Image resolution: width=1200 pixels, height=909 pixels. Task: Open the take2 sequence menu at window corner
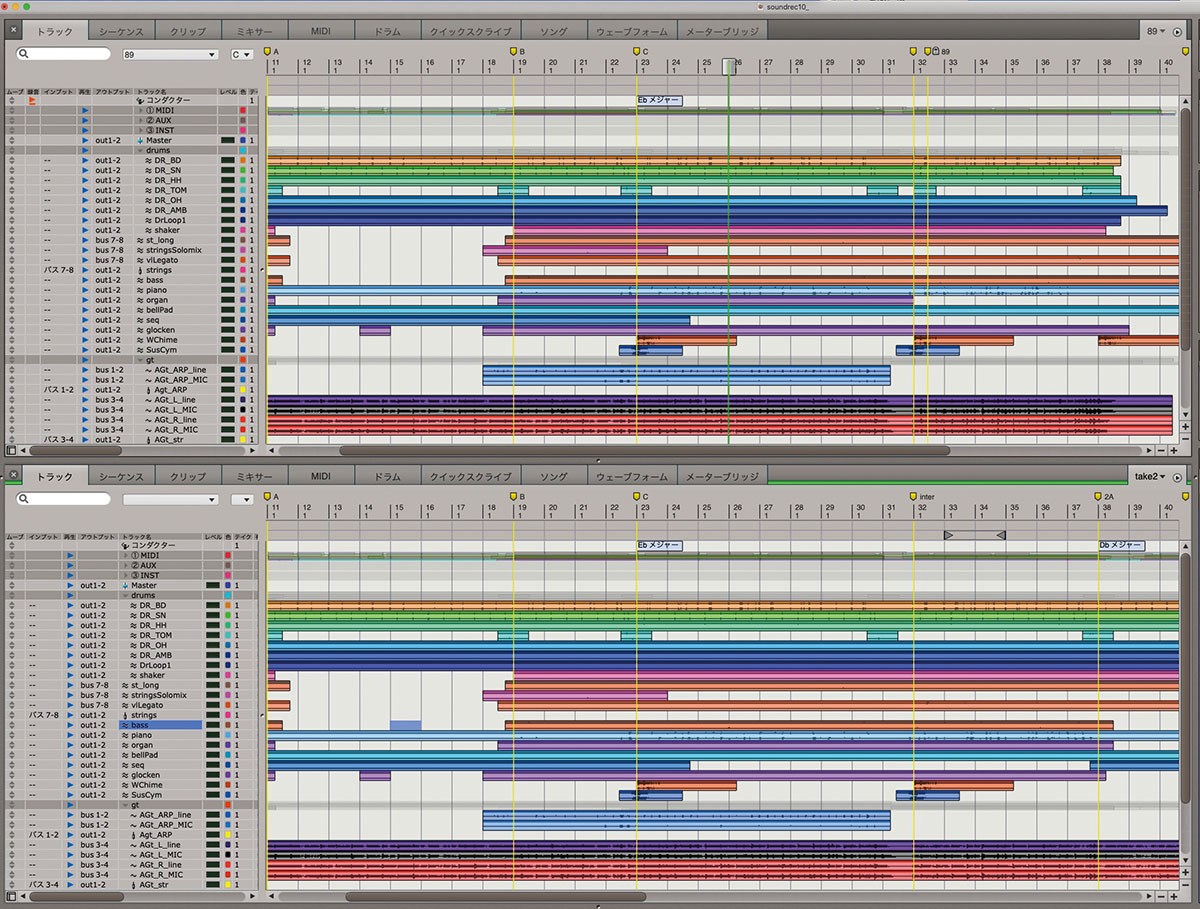pos(1150,476)
